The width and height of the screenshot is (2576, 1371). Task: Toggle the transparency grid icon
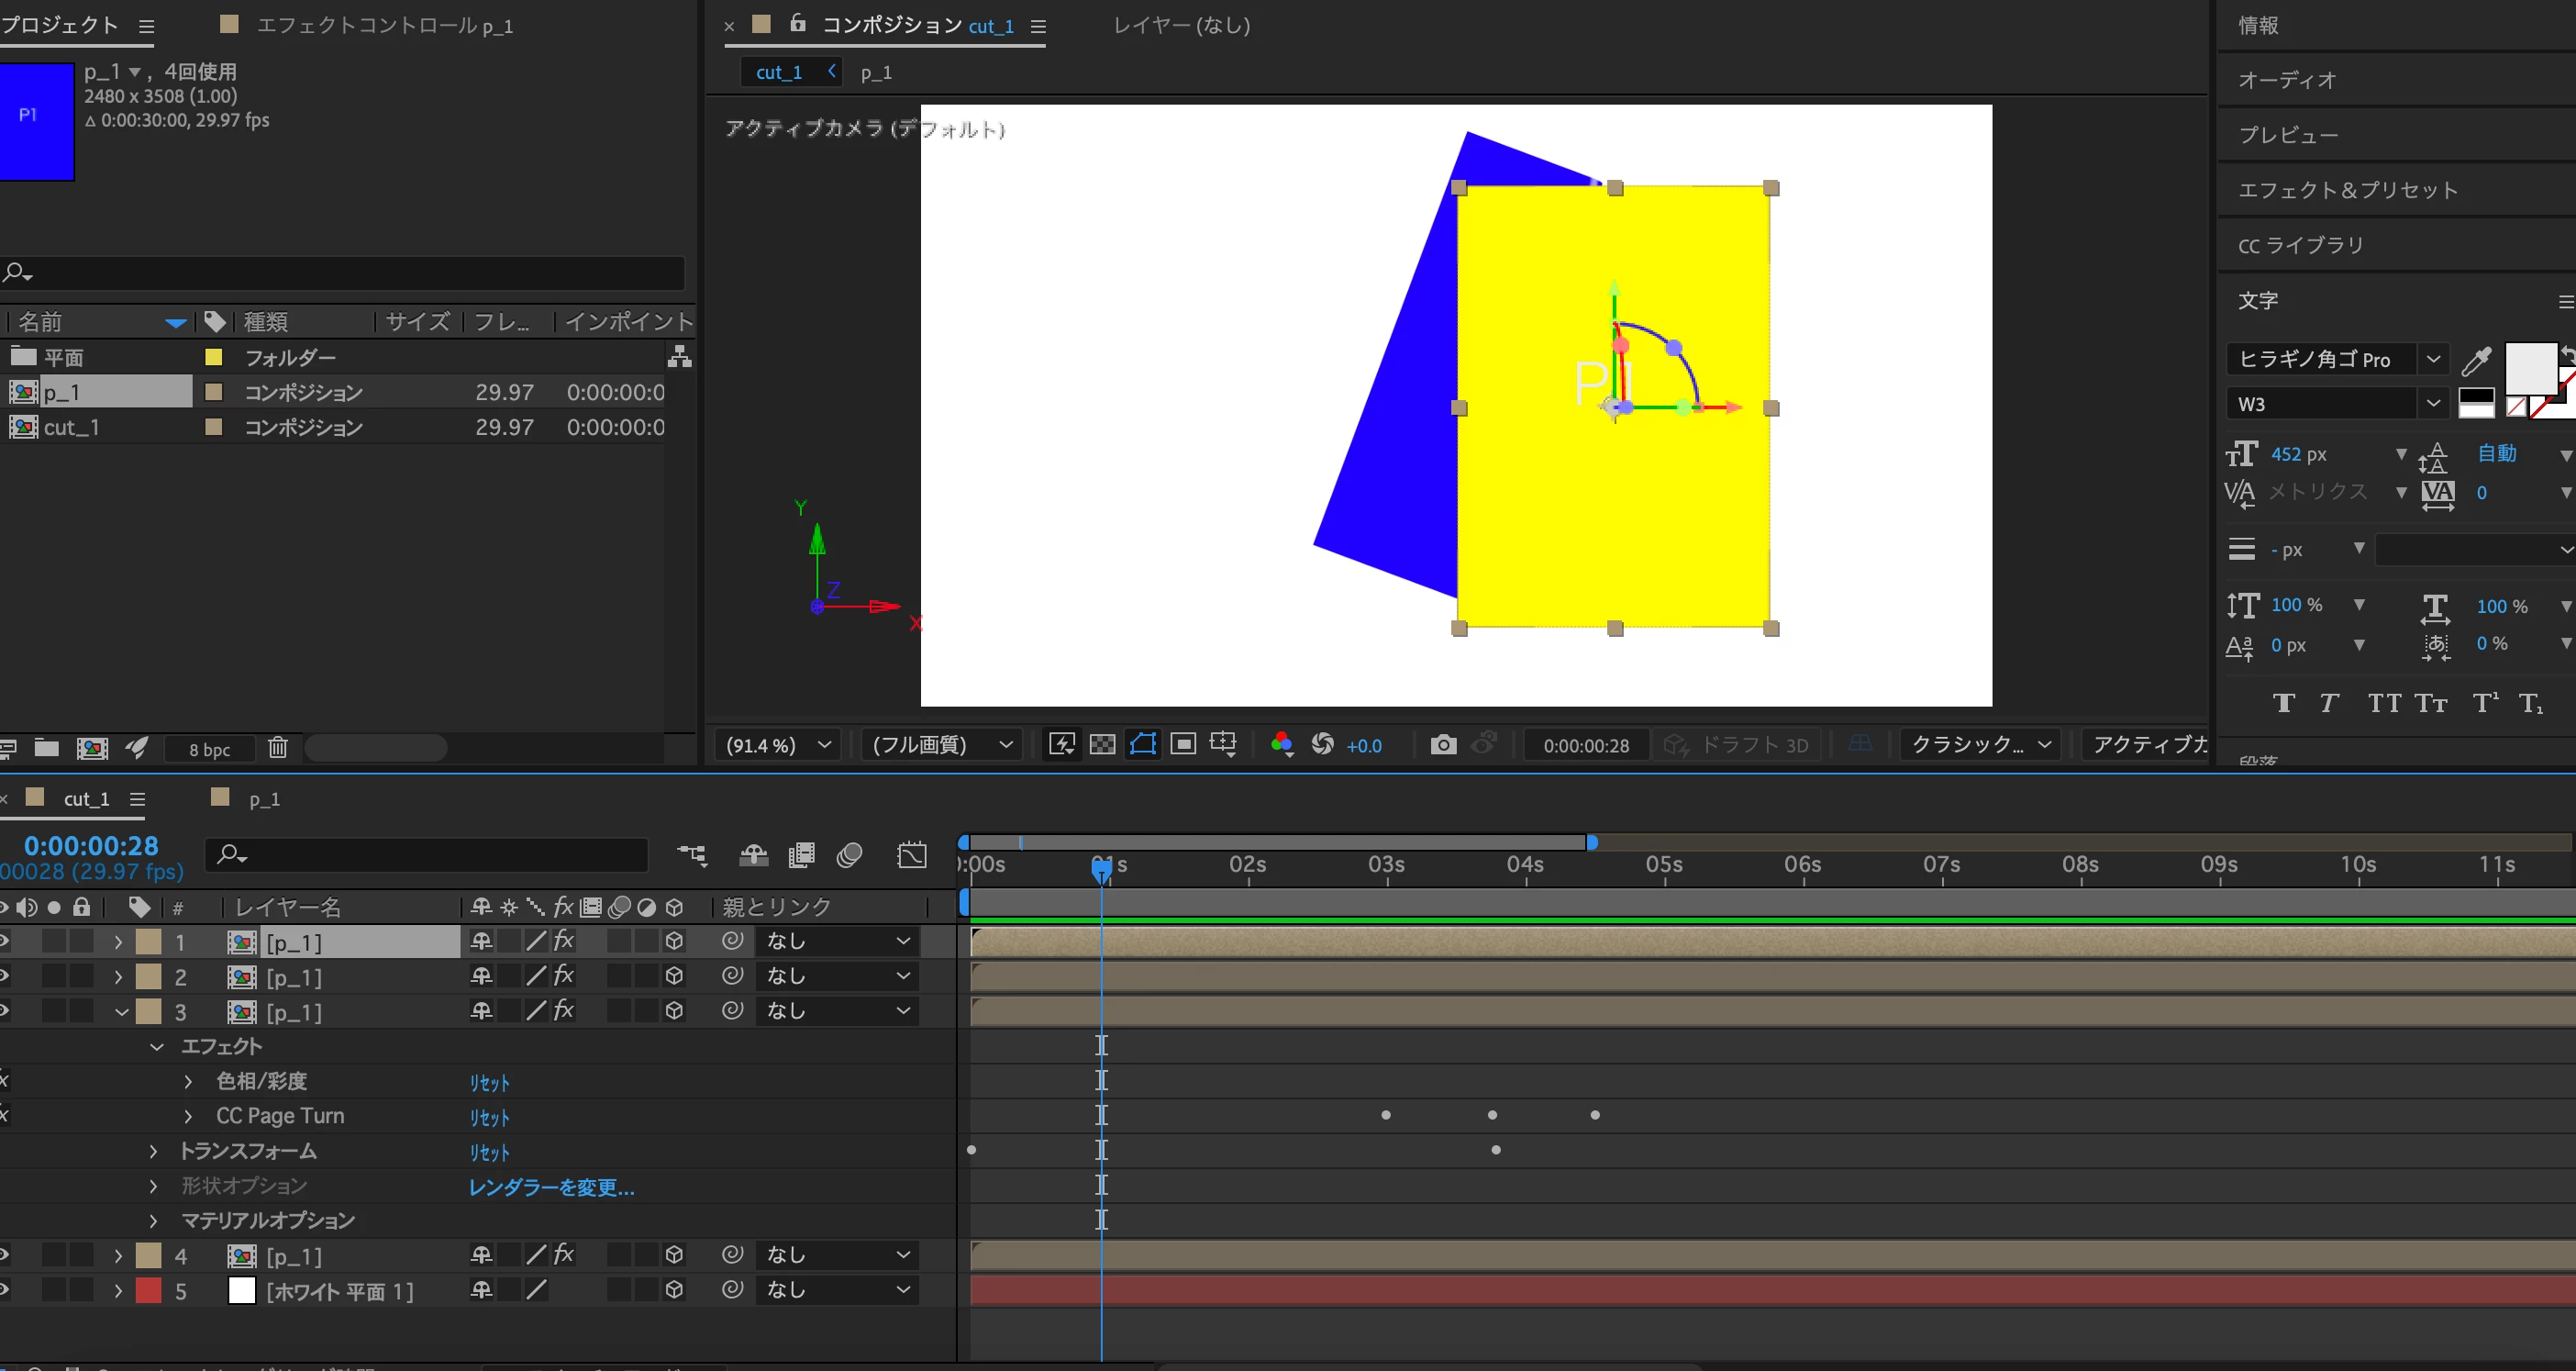click(1102, 745)
